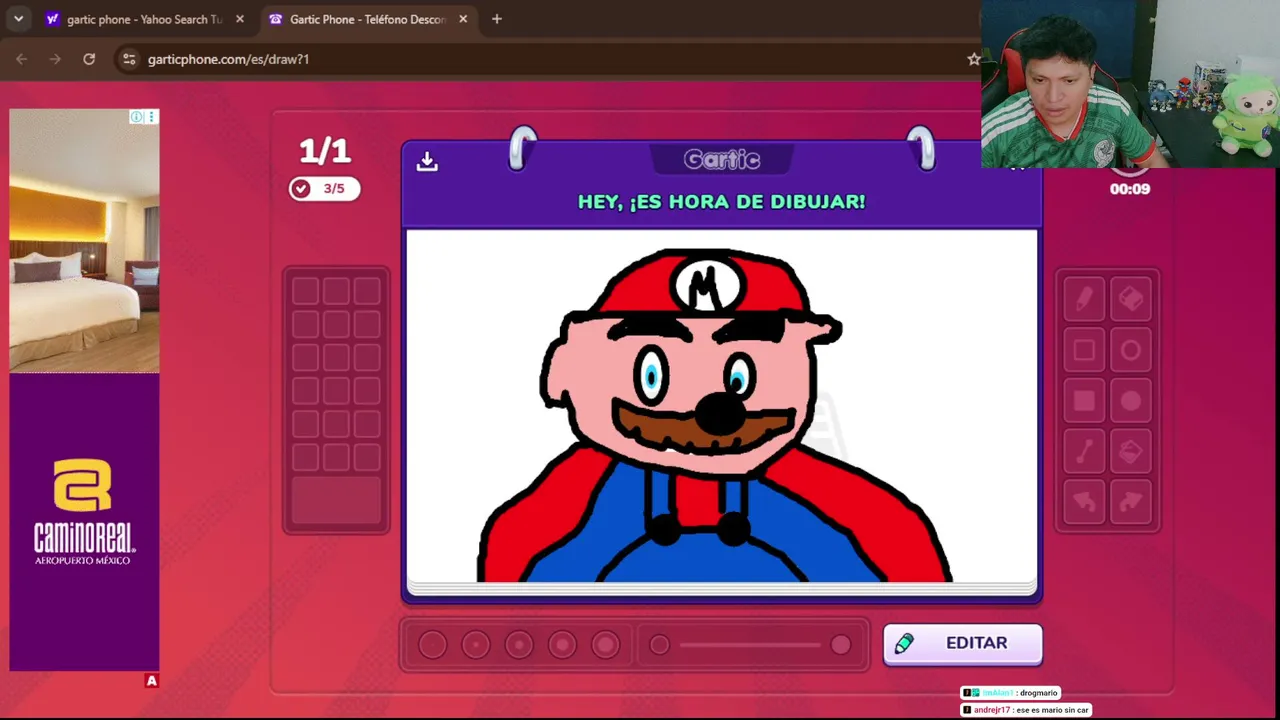Click the Gartic logo above the canvas
1280x720 pixels.
[722, 160]
